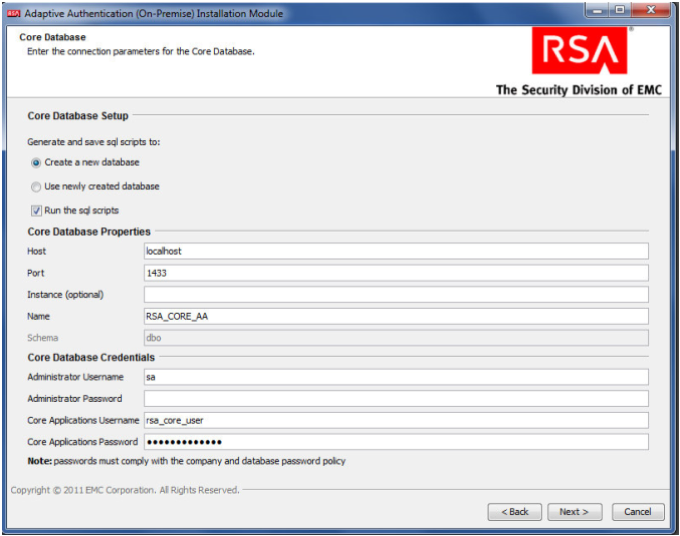Minimize the installer window

click(x=597, y=10)
